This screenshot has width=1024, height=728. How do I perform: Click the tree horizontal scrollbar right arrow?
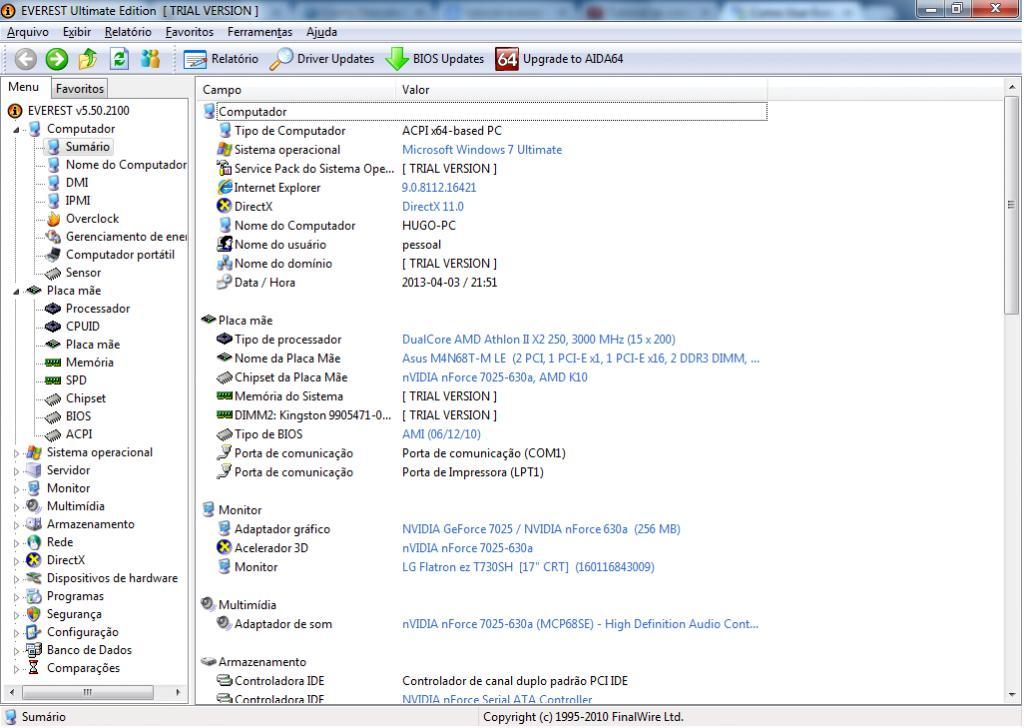pos(178,692)
